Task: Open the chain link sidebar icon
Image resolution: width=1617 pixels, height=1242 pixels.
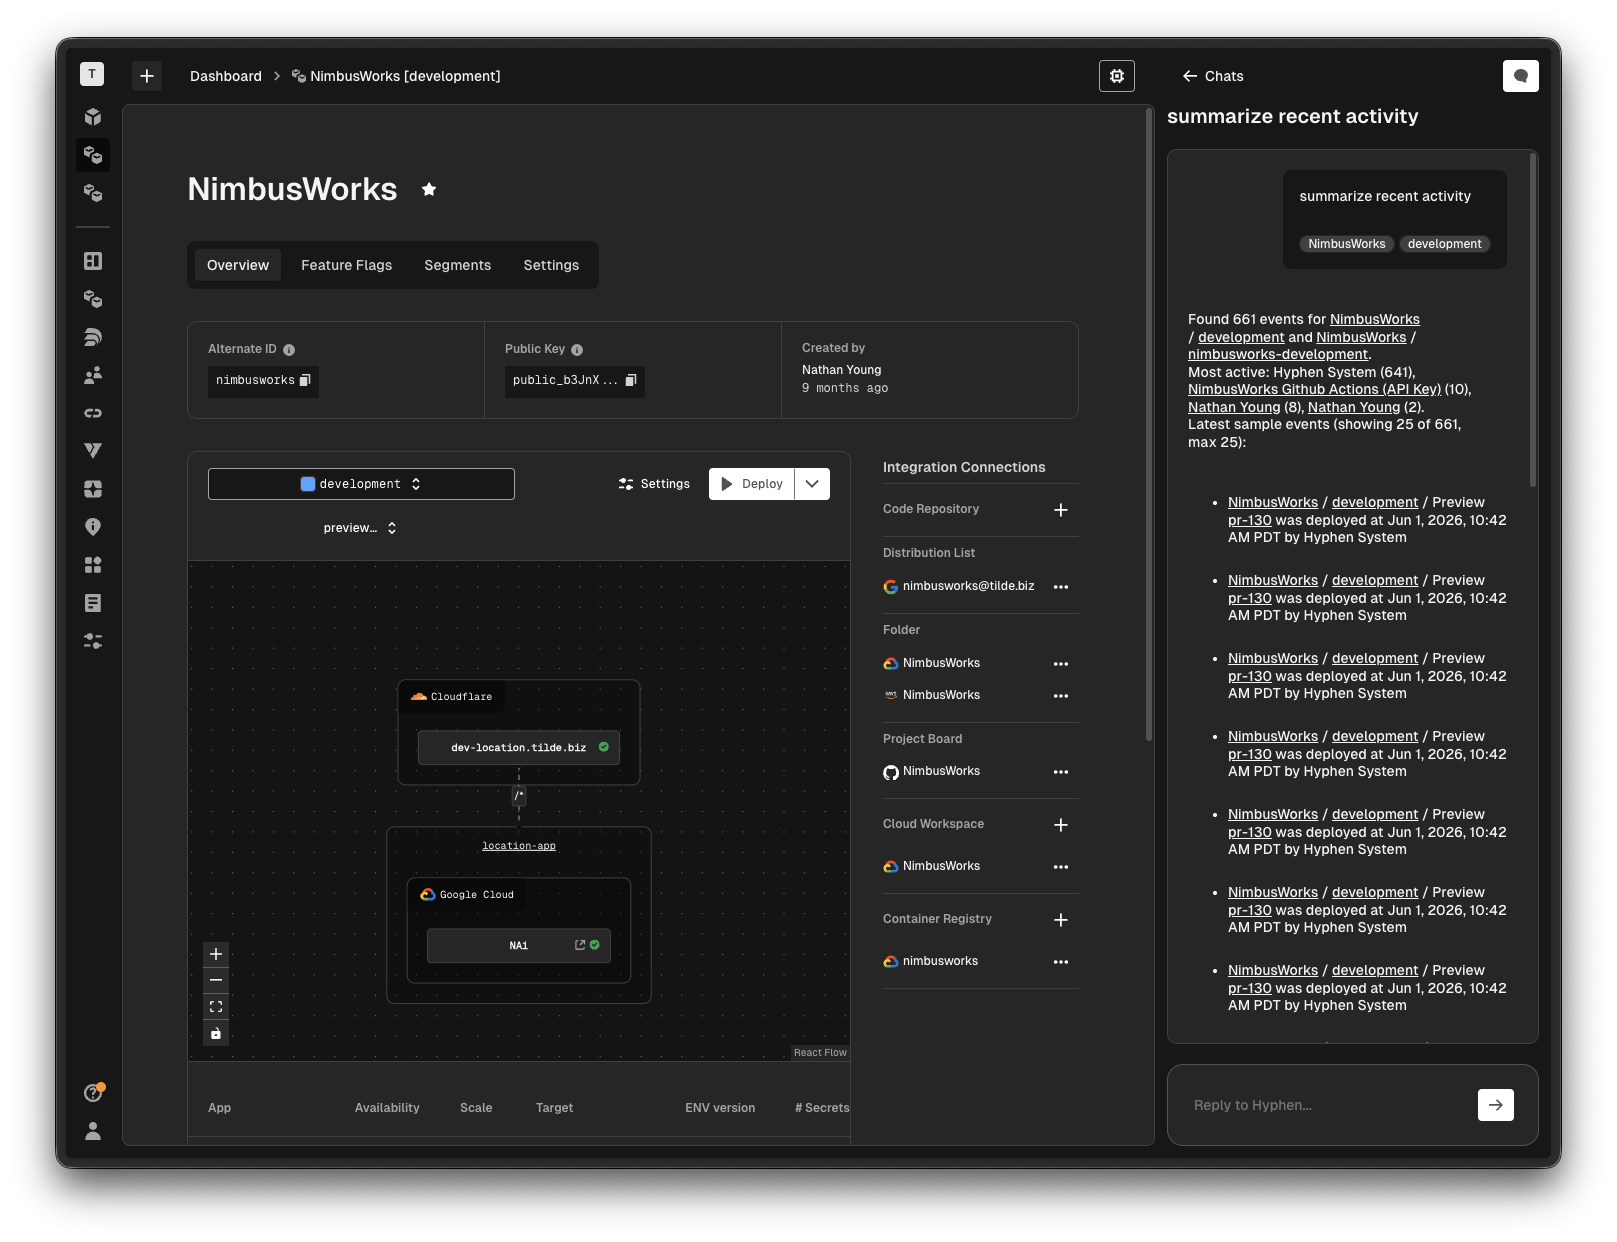Action: pos(93,413)
